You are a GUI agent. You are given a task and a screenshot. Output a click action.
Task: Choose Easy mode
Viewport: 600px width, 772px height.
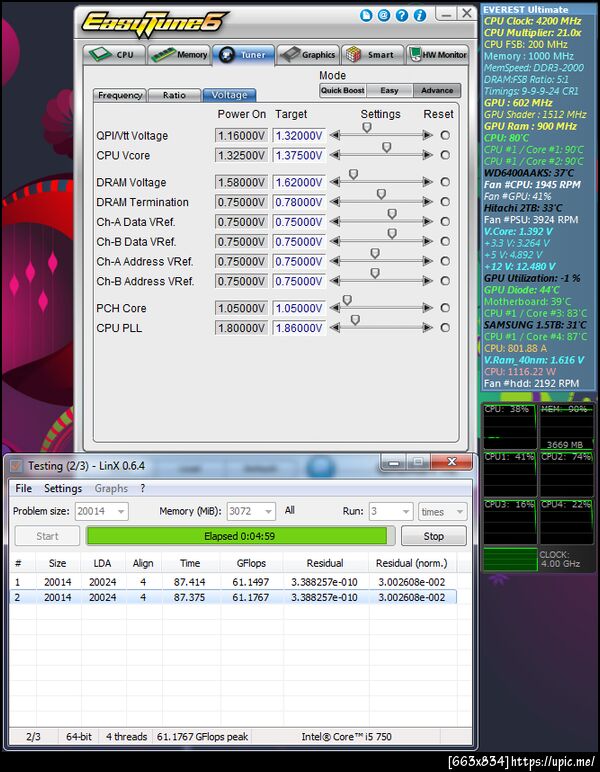[389, 91]
